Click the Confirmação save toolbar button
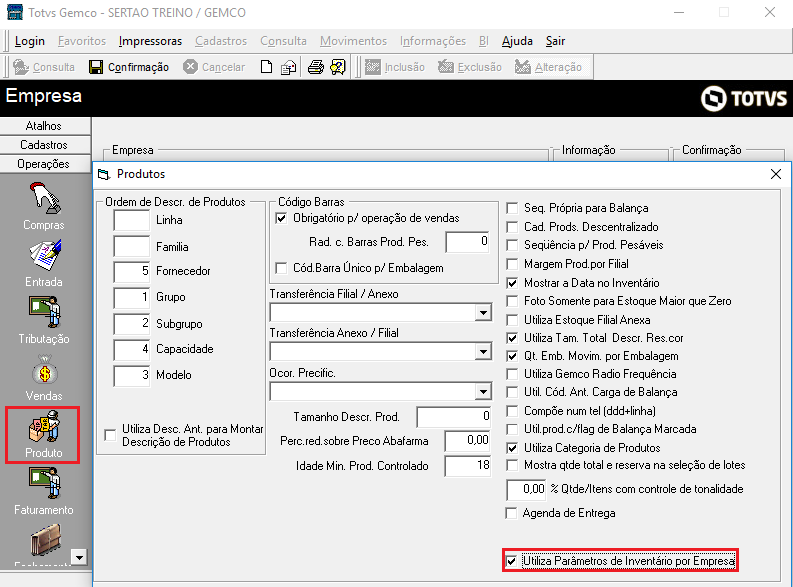 tap(128, 67)
